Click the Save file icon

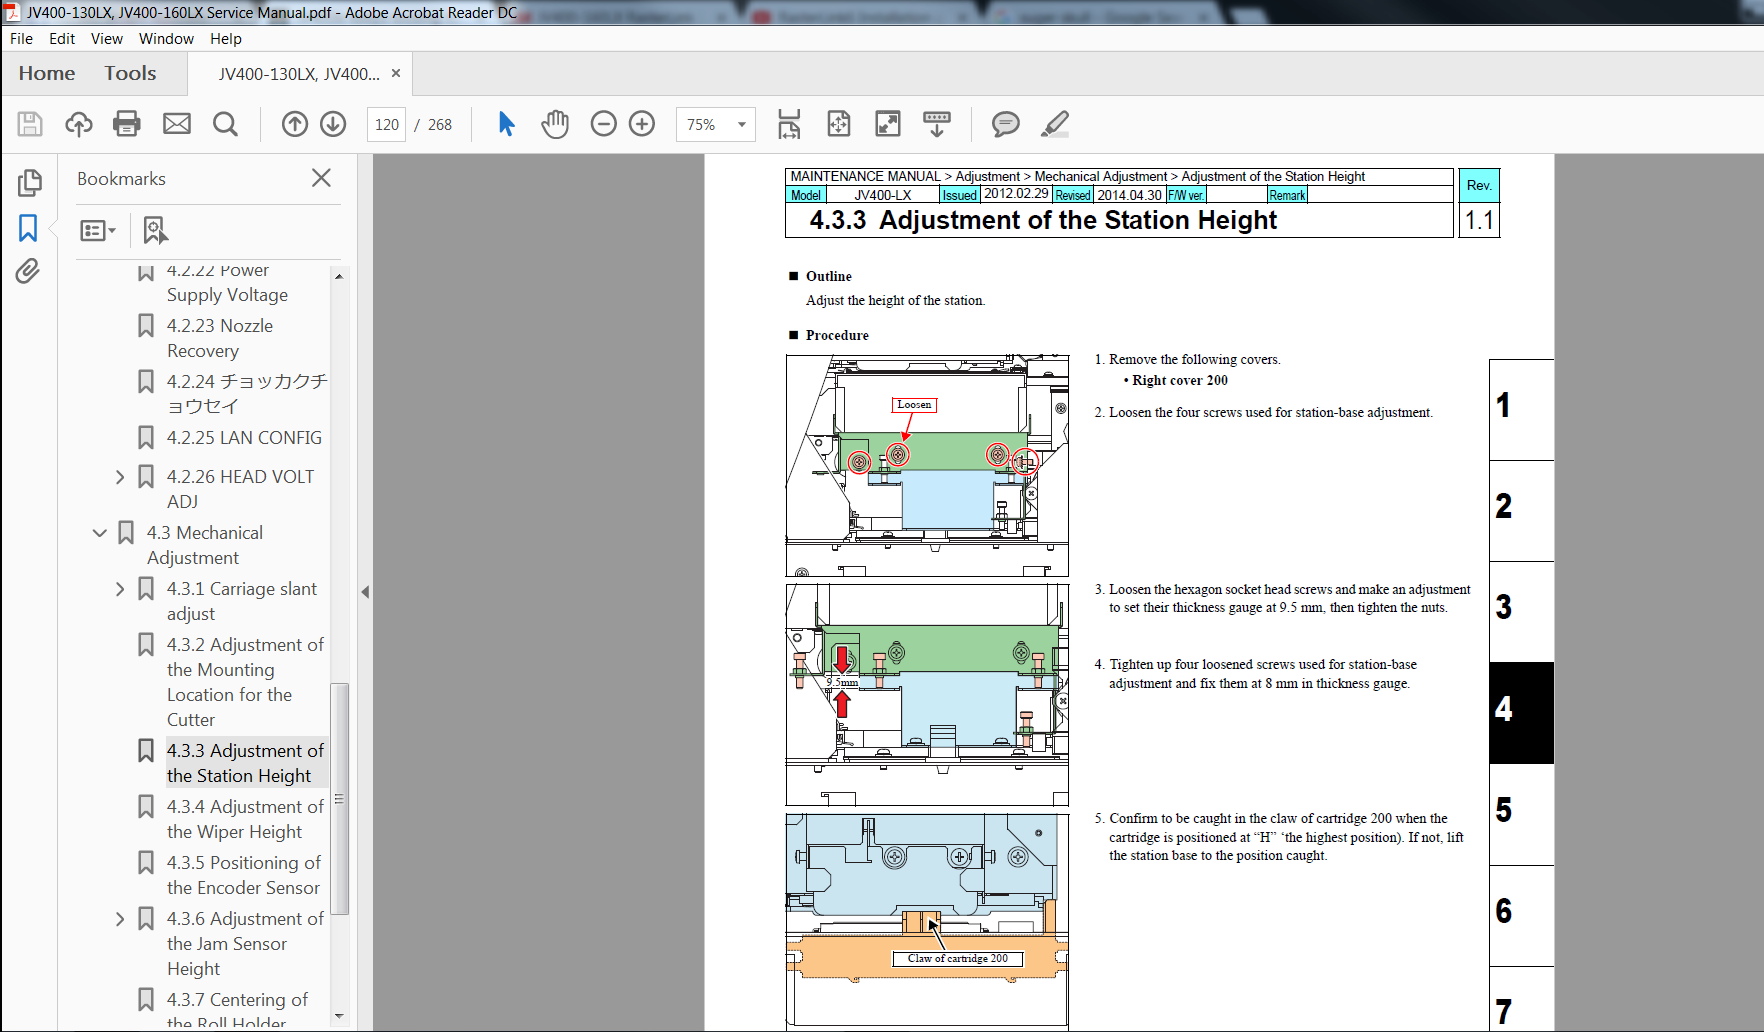tap(30, 124)
